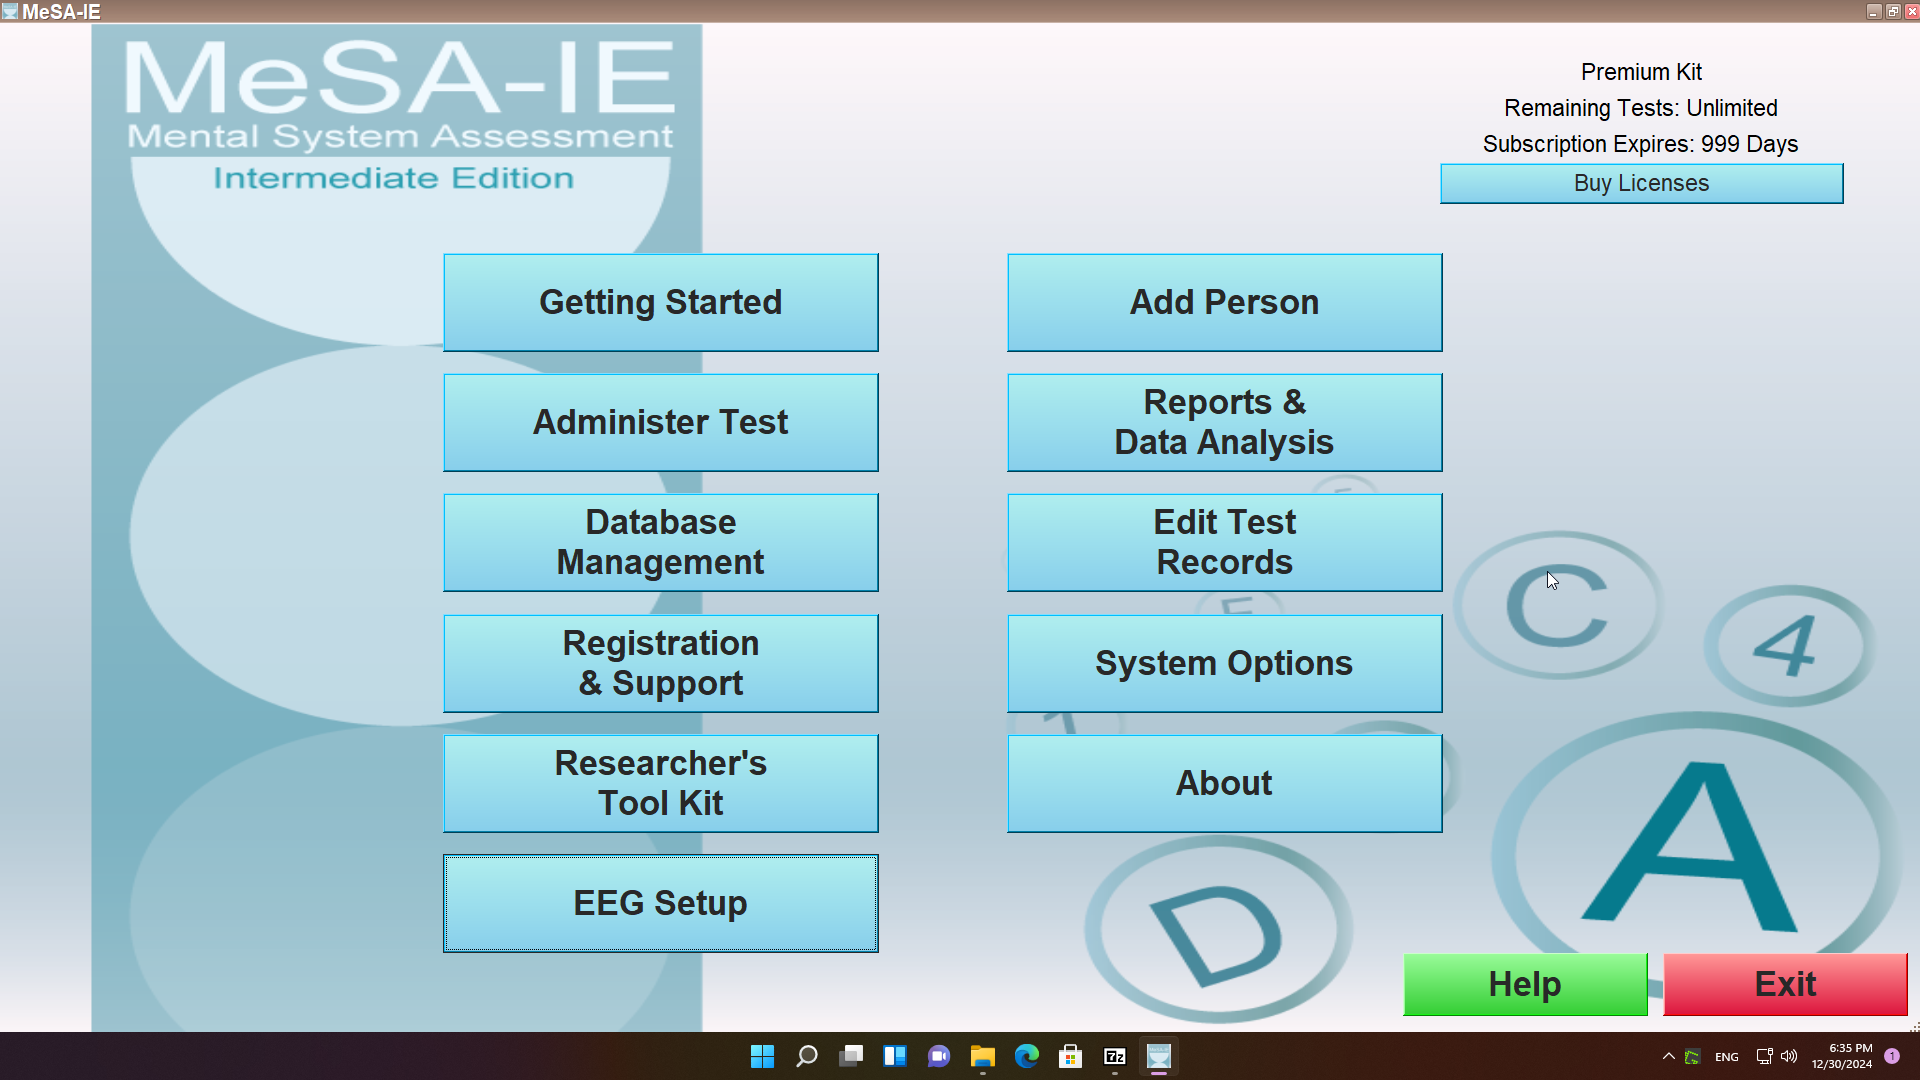1920x1080 pixels.
Task: Open Reports & Data Analysis
Action: [x=1224, y=422]
